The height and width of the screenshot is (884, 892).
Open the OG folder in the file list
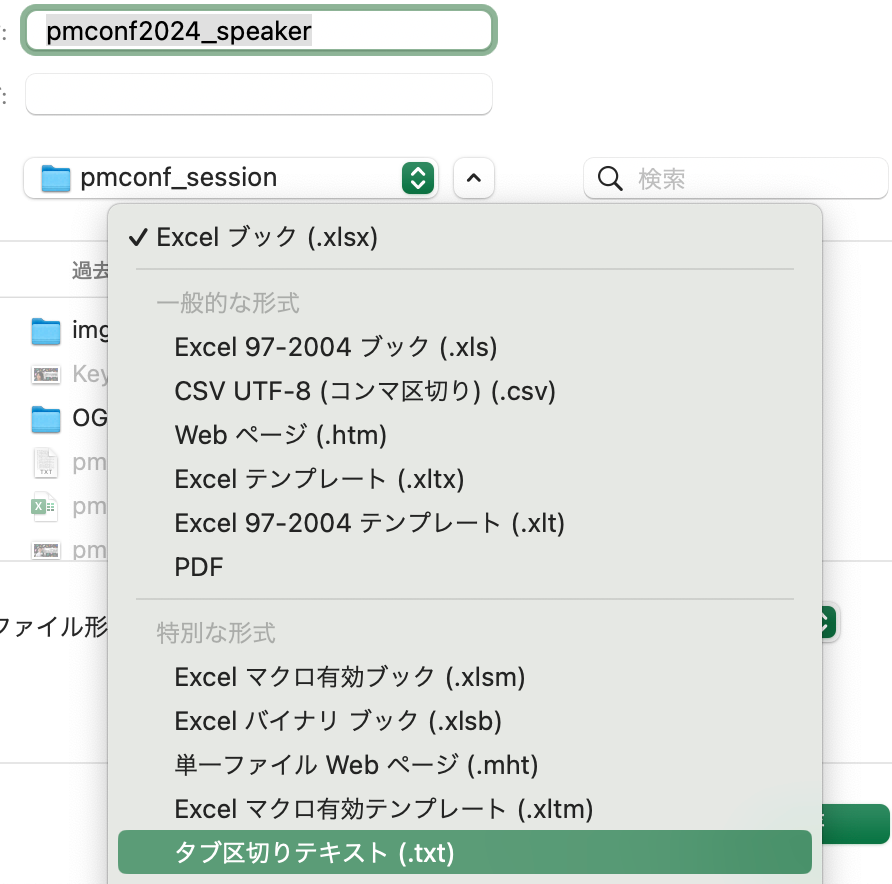tap(45, 419)
